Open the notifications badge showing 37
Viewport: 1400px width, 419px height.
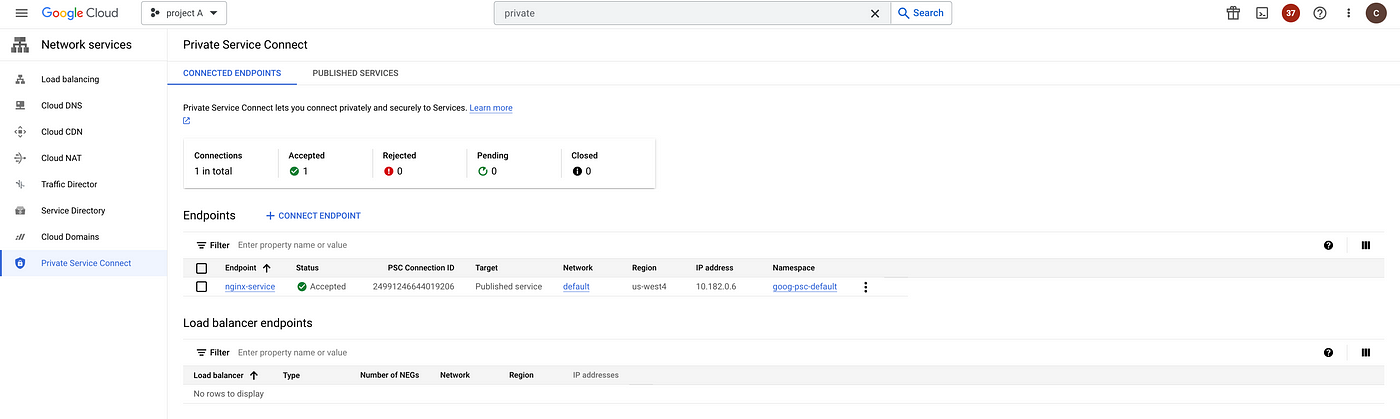click(1291, 13)
